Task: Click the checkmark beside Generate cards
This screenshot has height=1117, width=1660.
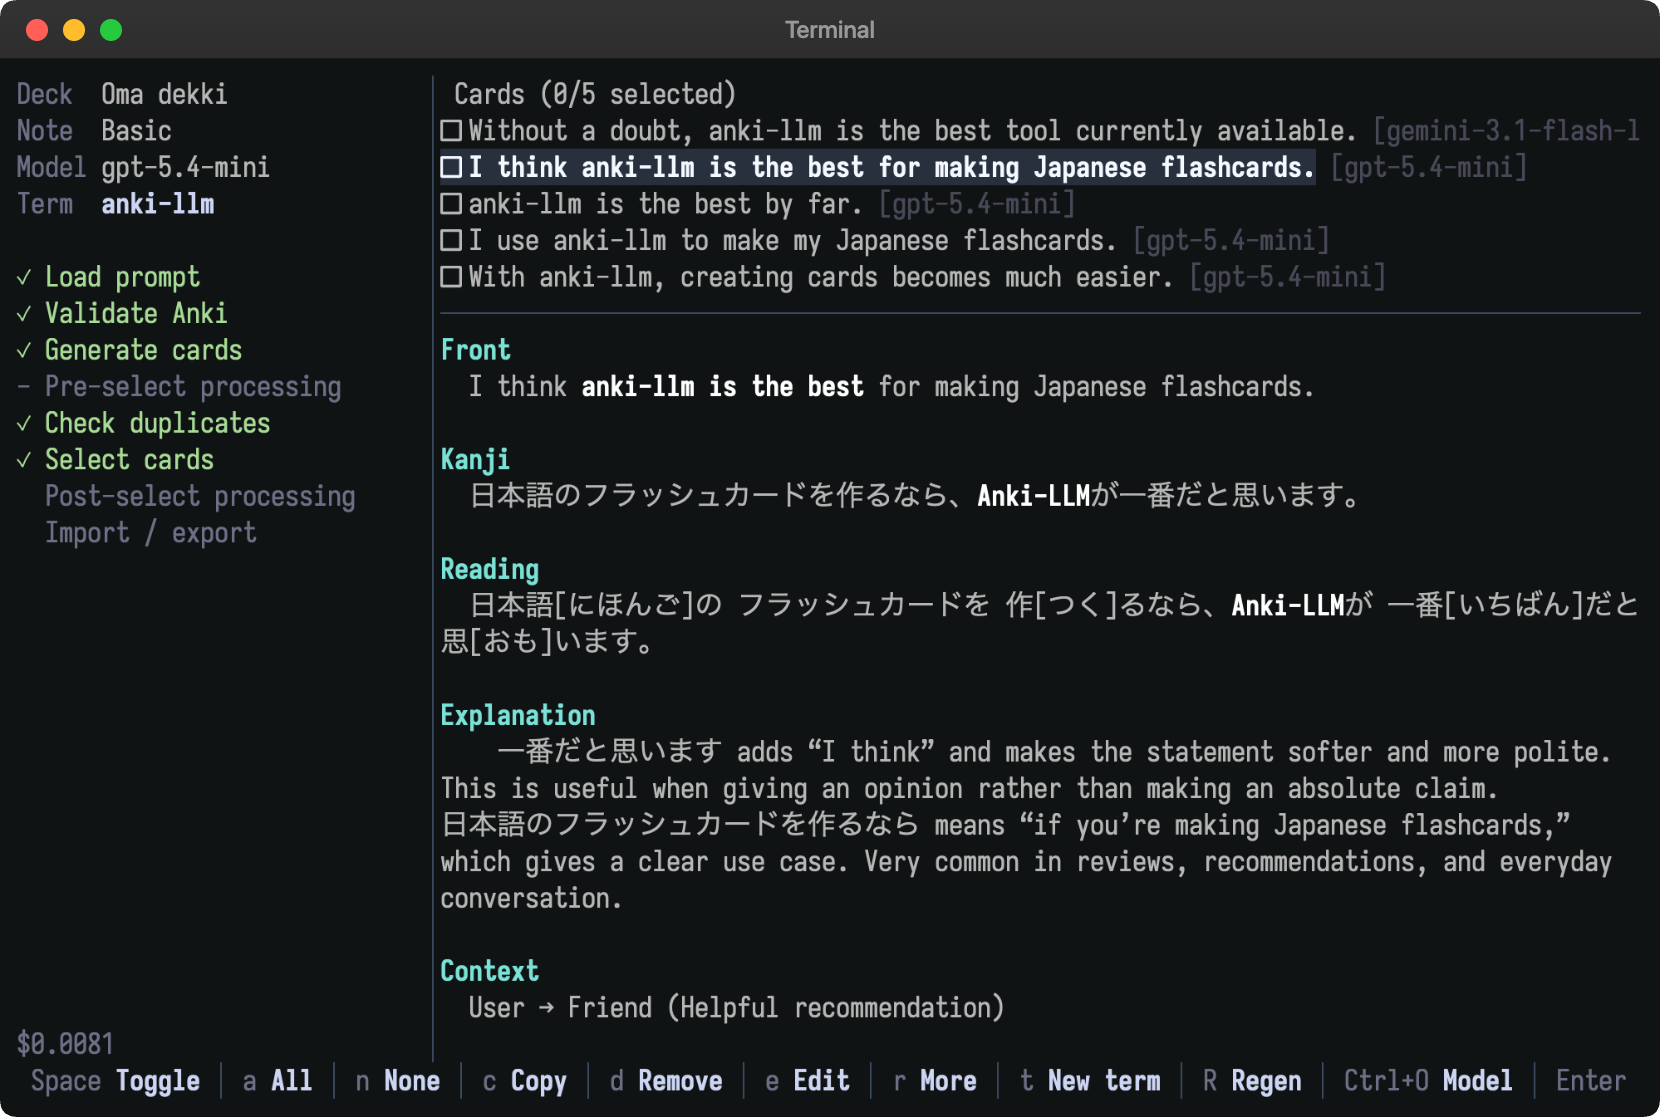Action: 24,351
